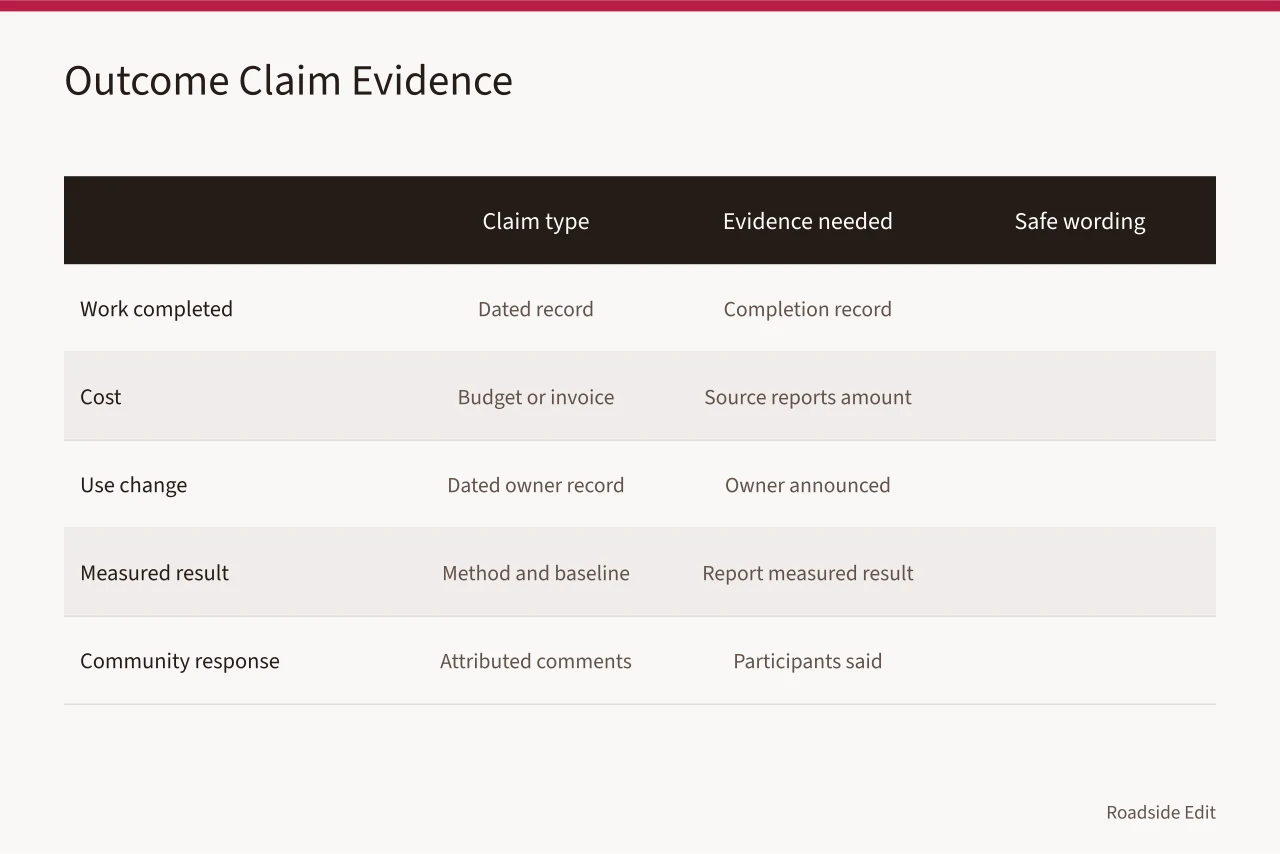Select the 'Owner announced' cell
Viewport: 1280px width, 854px height.
[808, 485]
